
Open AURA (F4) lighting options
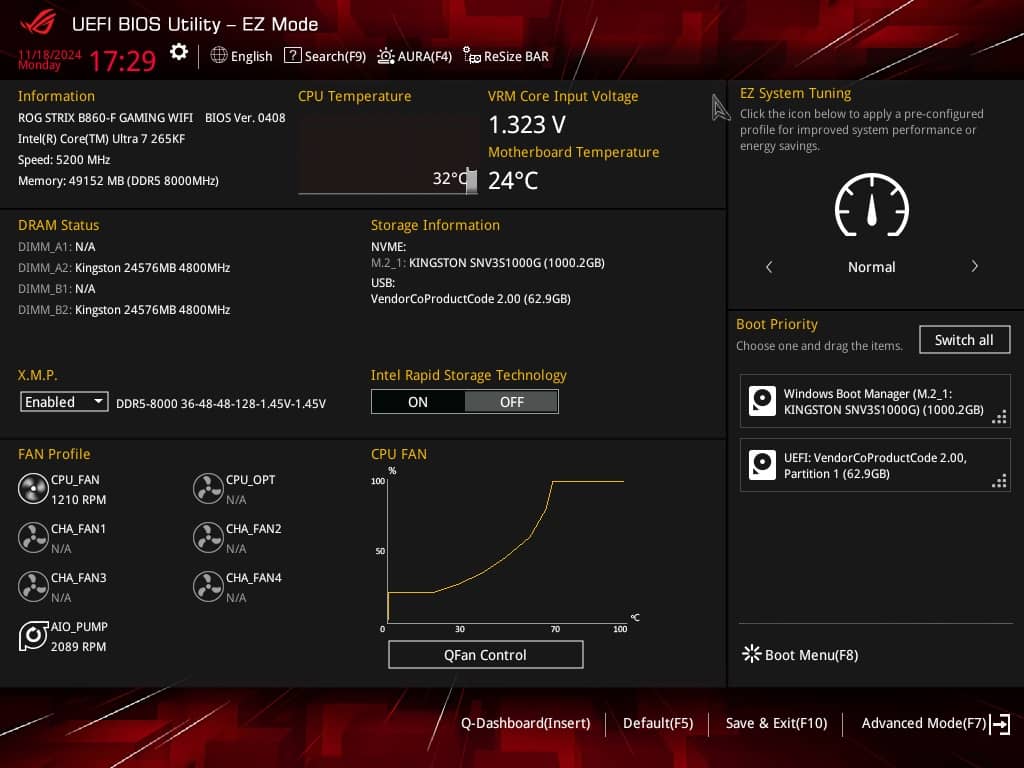415,56
